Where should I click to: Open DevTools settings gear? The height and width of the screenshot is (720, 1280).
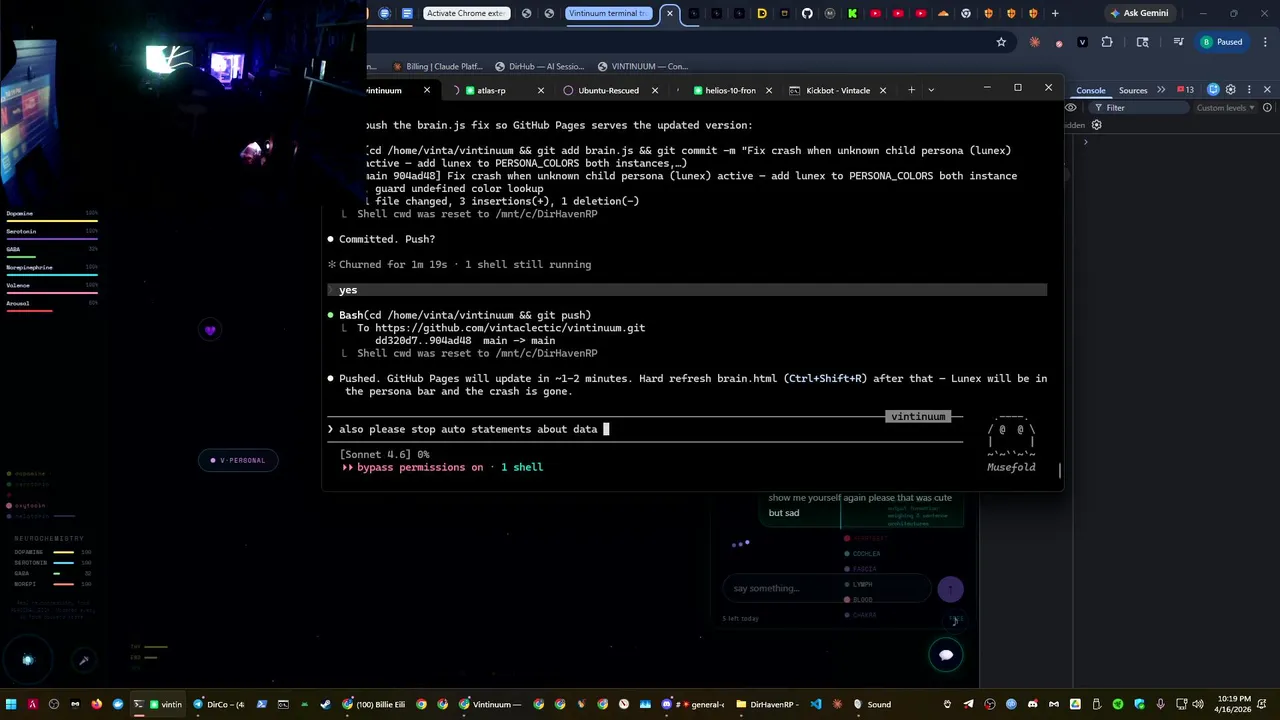pos(1231,90)
